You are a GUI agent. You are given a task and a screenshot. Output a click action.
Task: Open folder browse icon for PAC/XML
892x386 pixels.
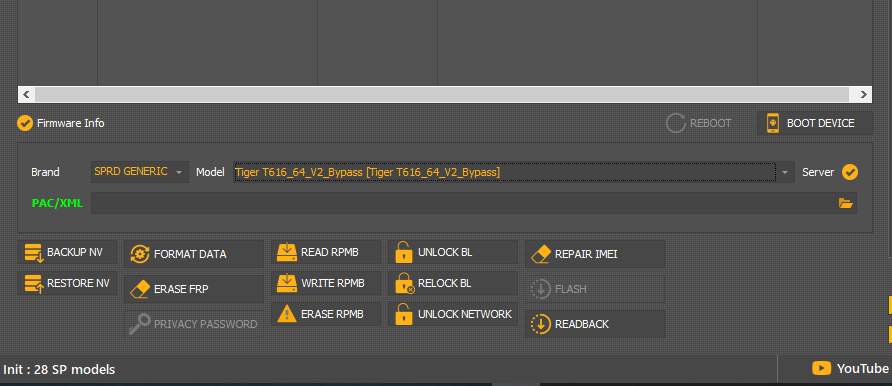[x=846, y=203]
